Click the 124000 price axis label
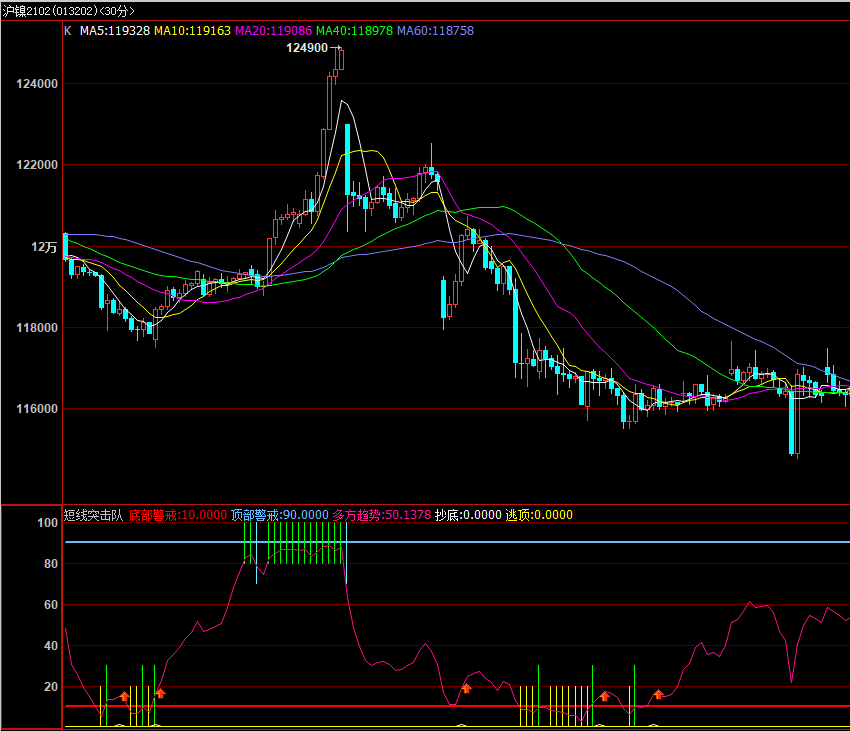Image resolution: width=850 pixels, height=731 pixels. click(x=37, y=84)
